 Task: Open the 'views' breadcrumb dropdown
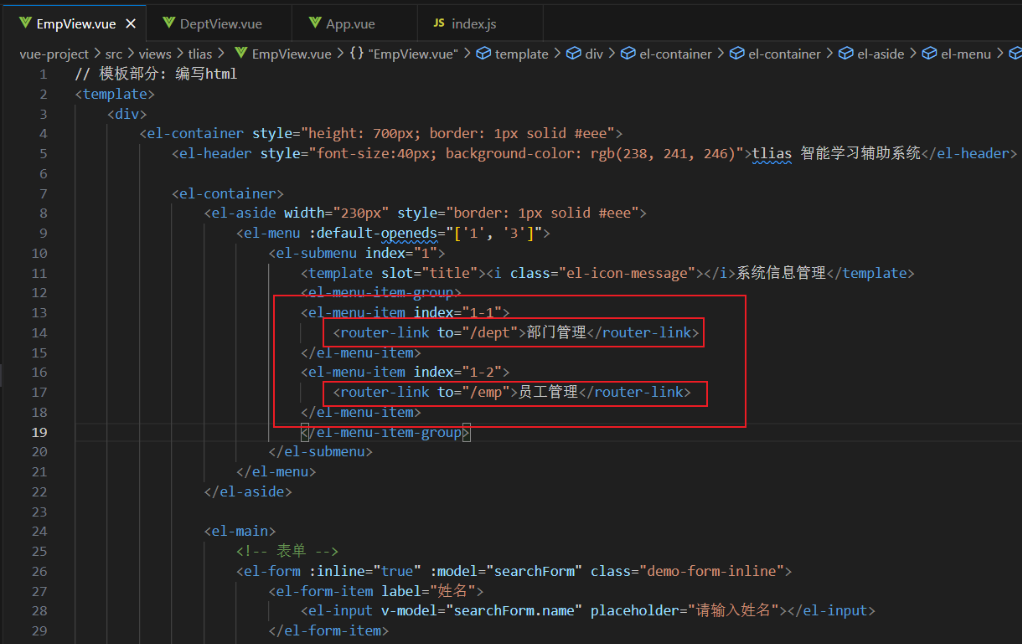tap(155, 53)
